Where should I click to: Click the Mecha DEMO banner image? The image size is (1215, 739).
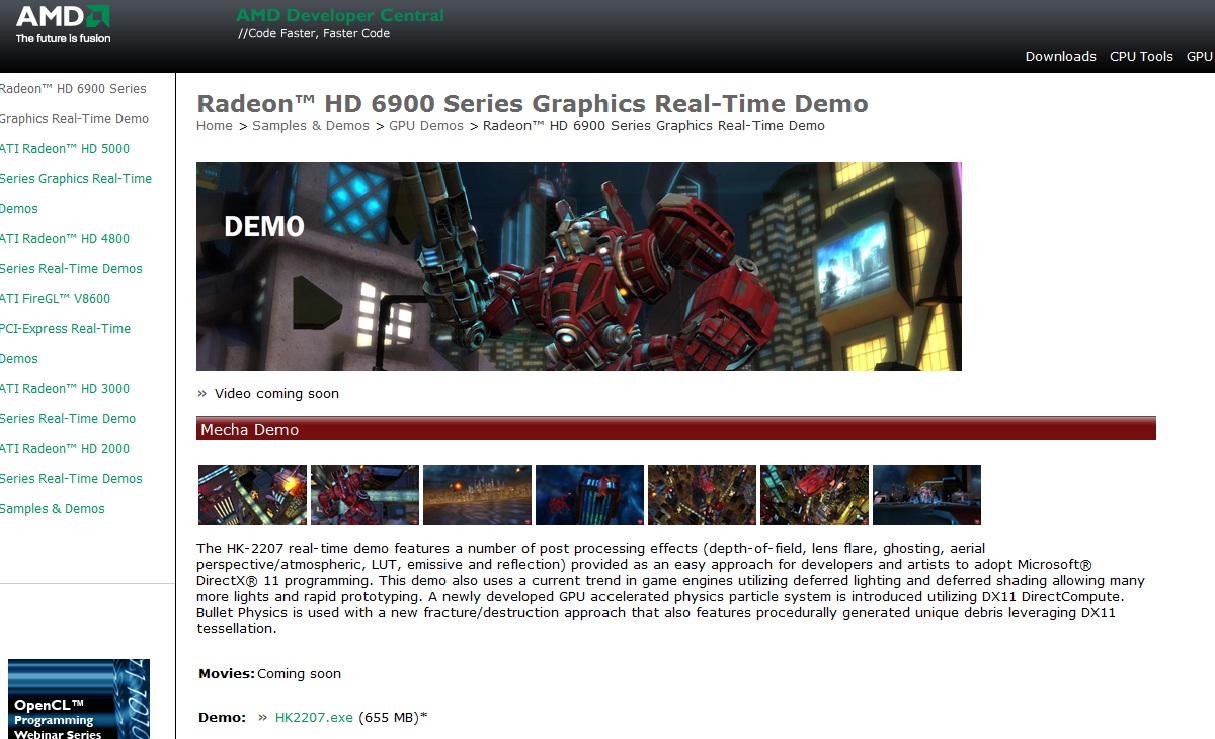point(578,266)
